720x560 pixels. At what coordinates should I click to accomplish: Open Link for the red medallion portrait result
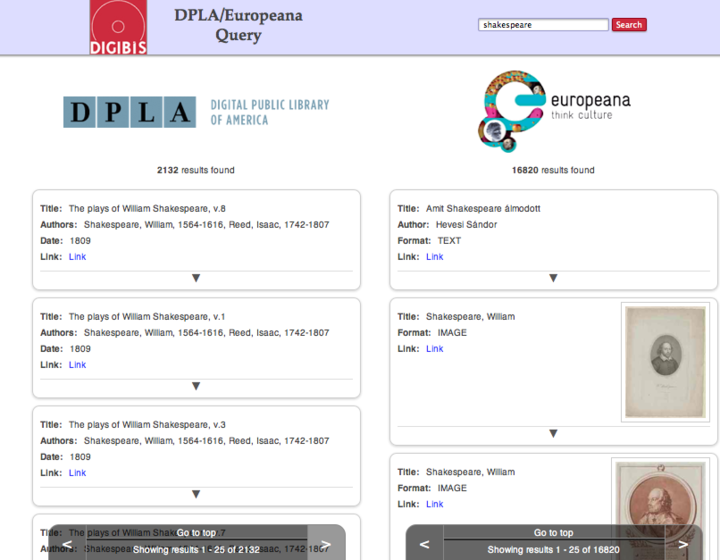pos(434,504)
